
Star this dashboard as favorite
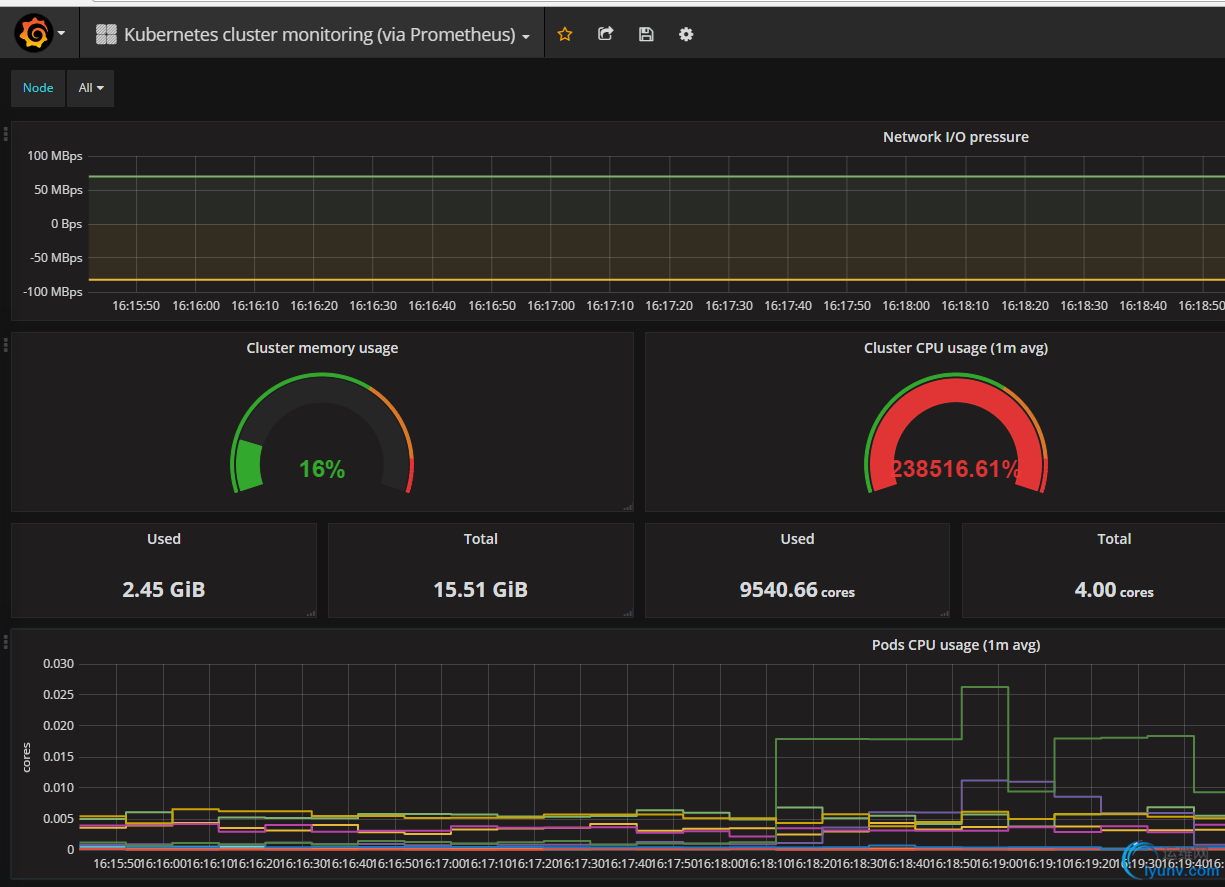(x=565, y=34)
